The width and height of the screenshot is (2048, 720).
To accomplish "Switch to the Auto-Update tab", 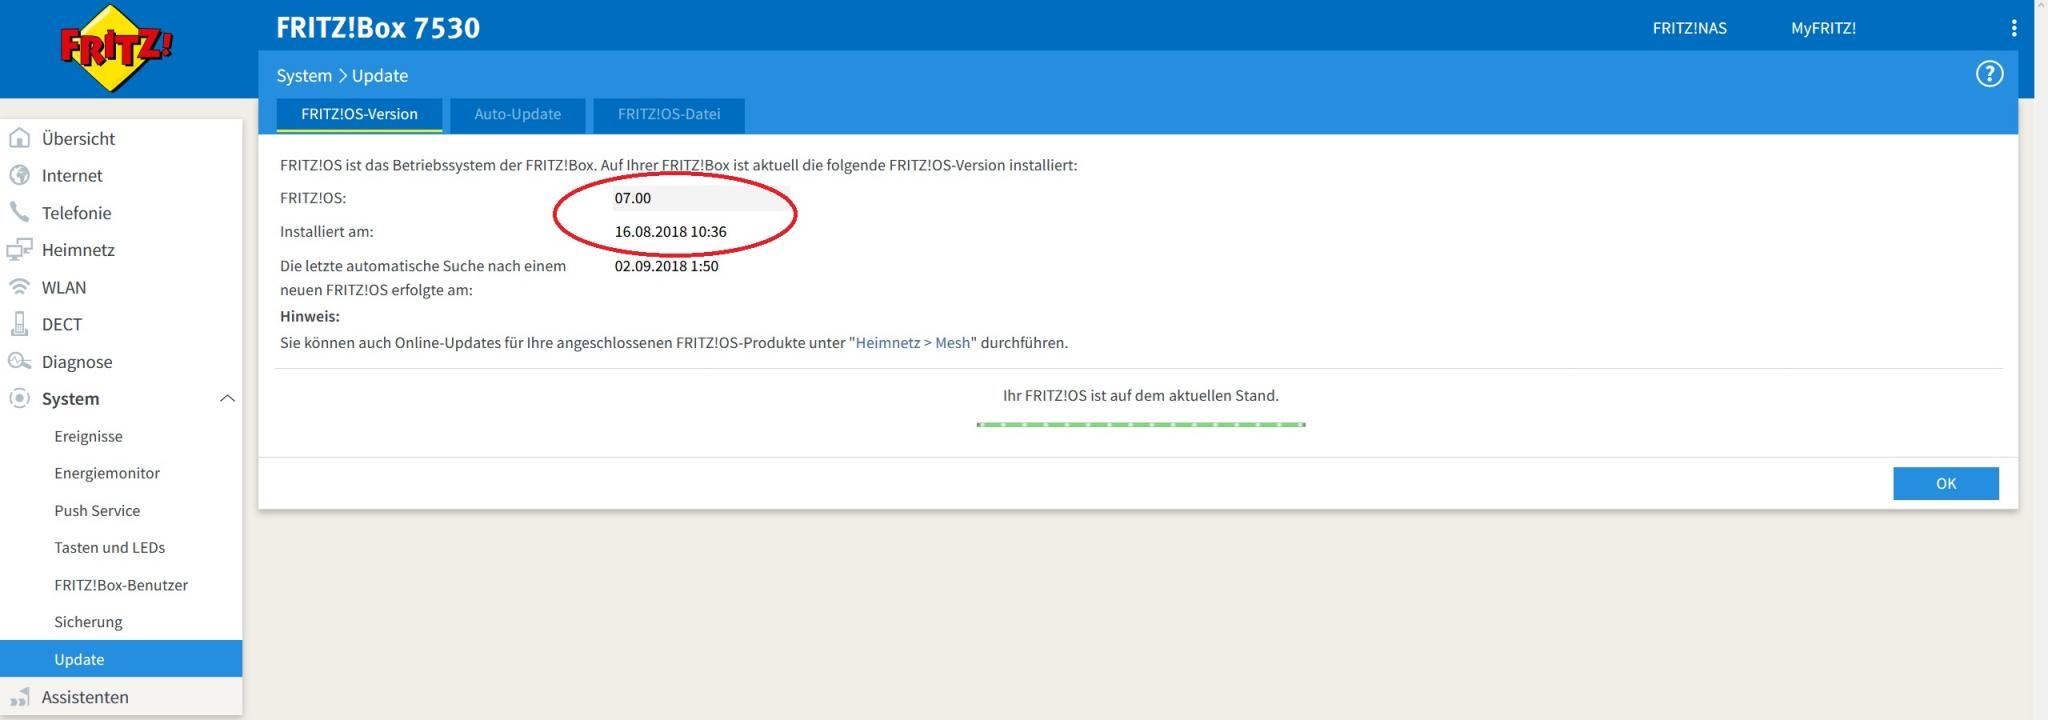I will 517,115.
